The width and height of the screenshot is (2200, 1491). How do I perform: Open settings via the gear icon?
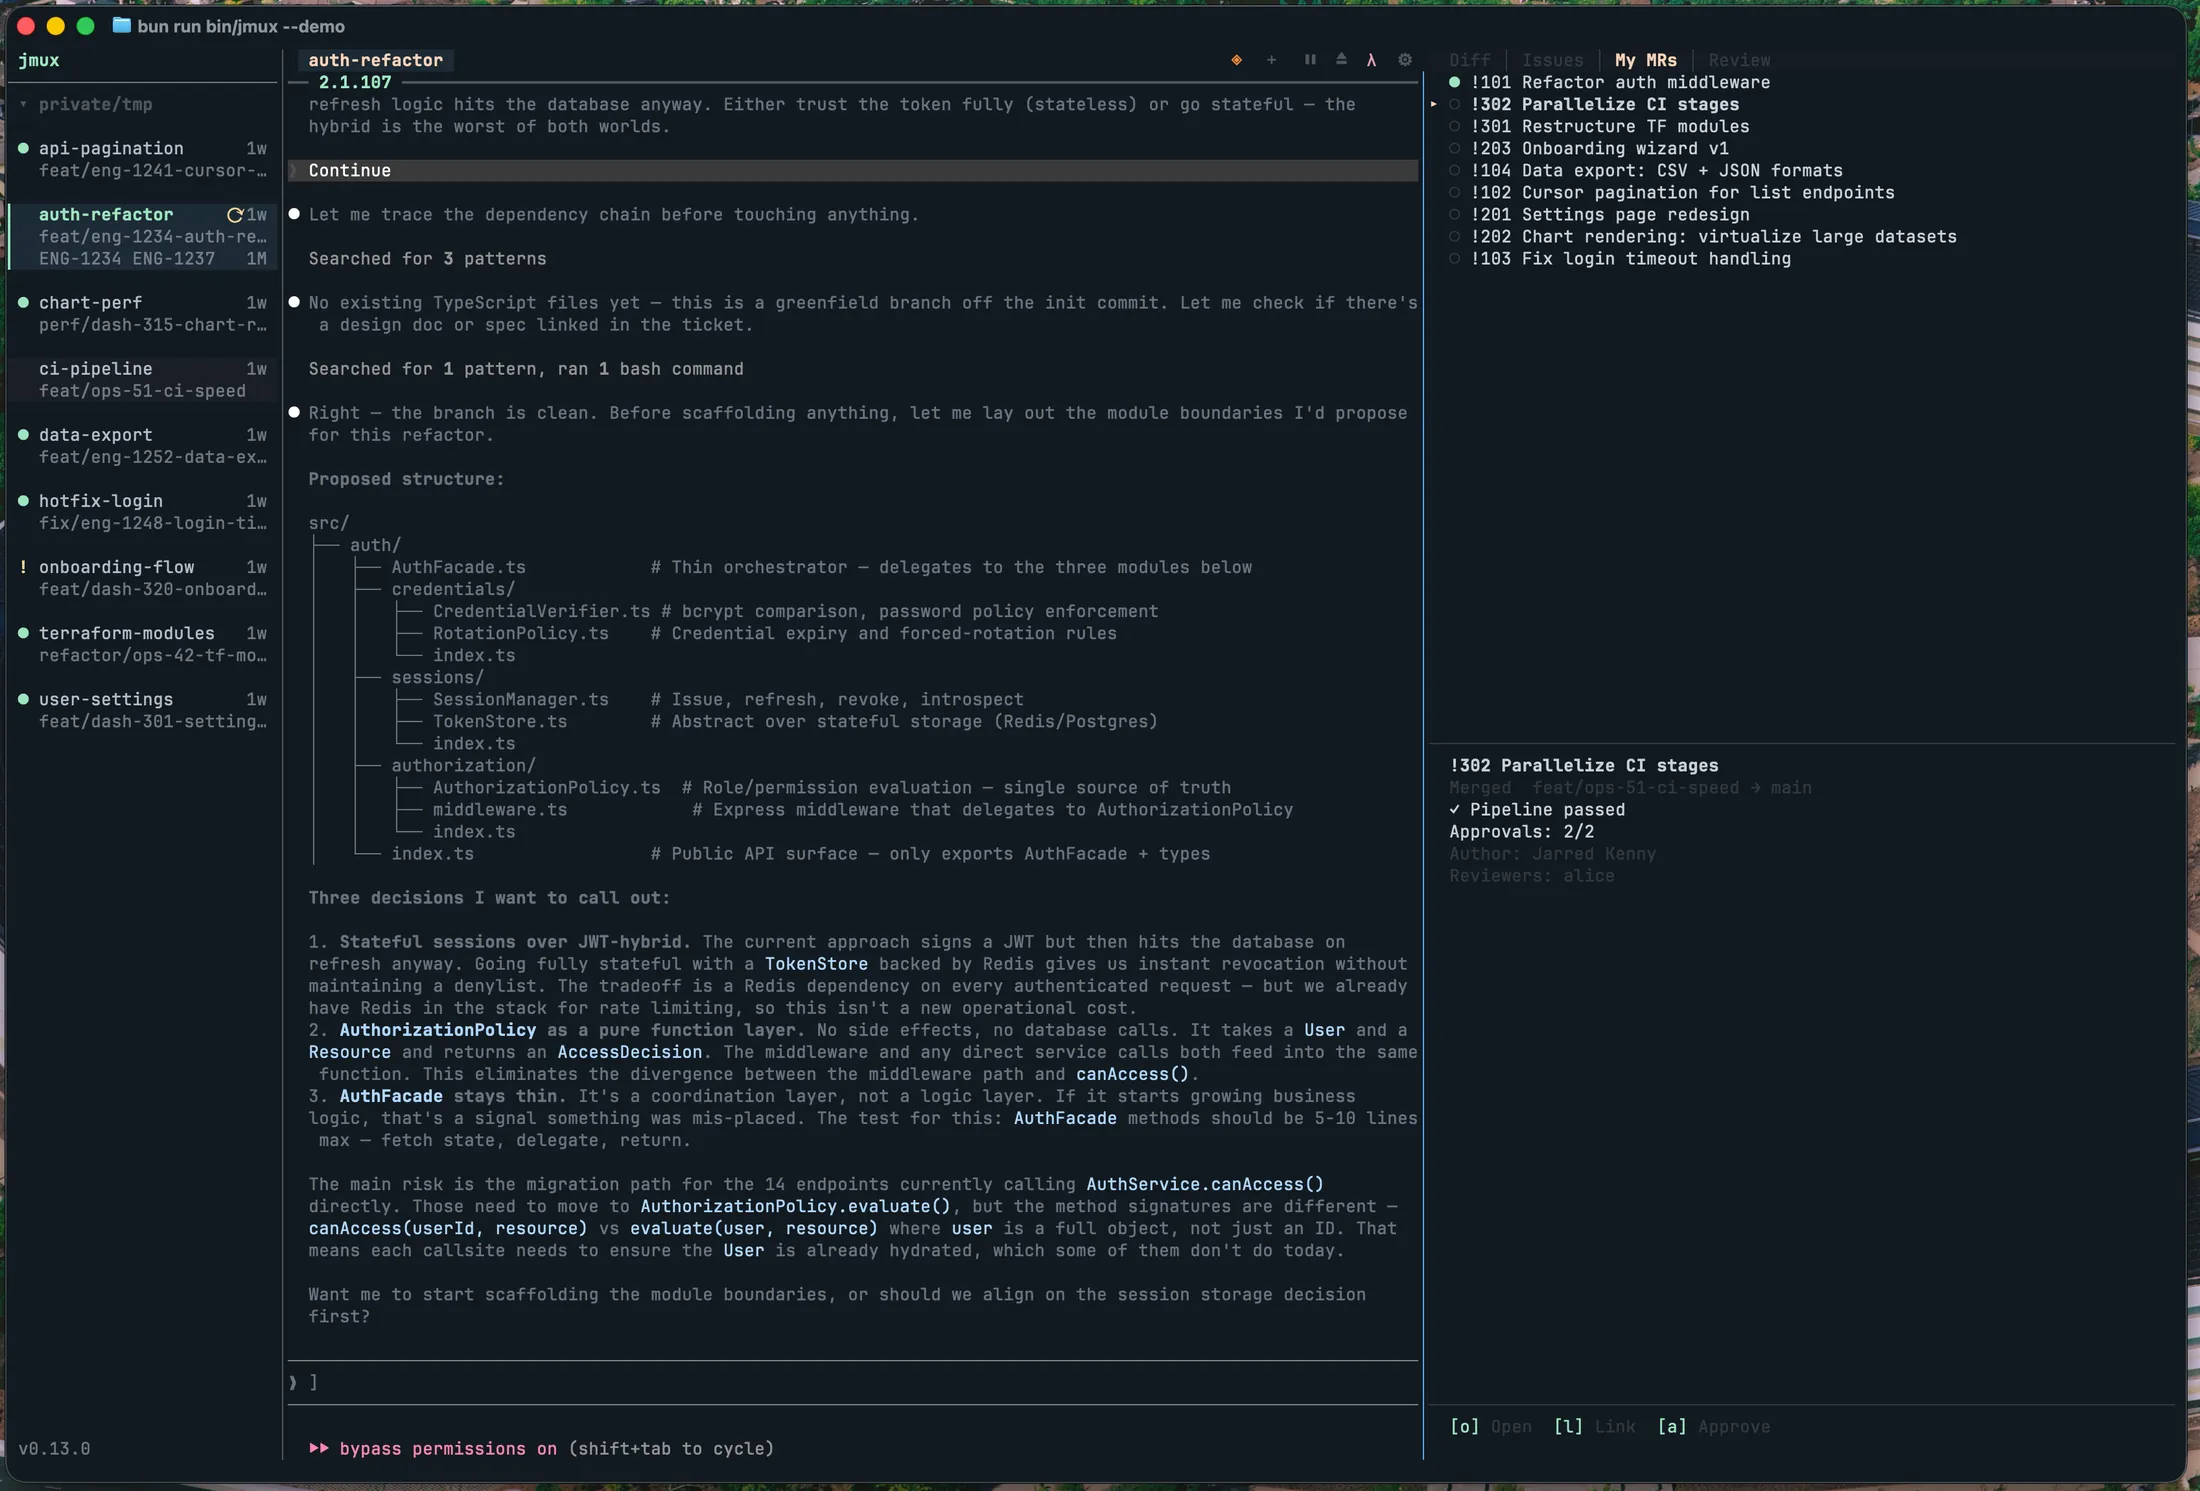tap(1405, 60)
